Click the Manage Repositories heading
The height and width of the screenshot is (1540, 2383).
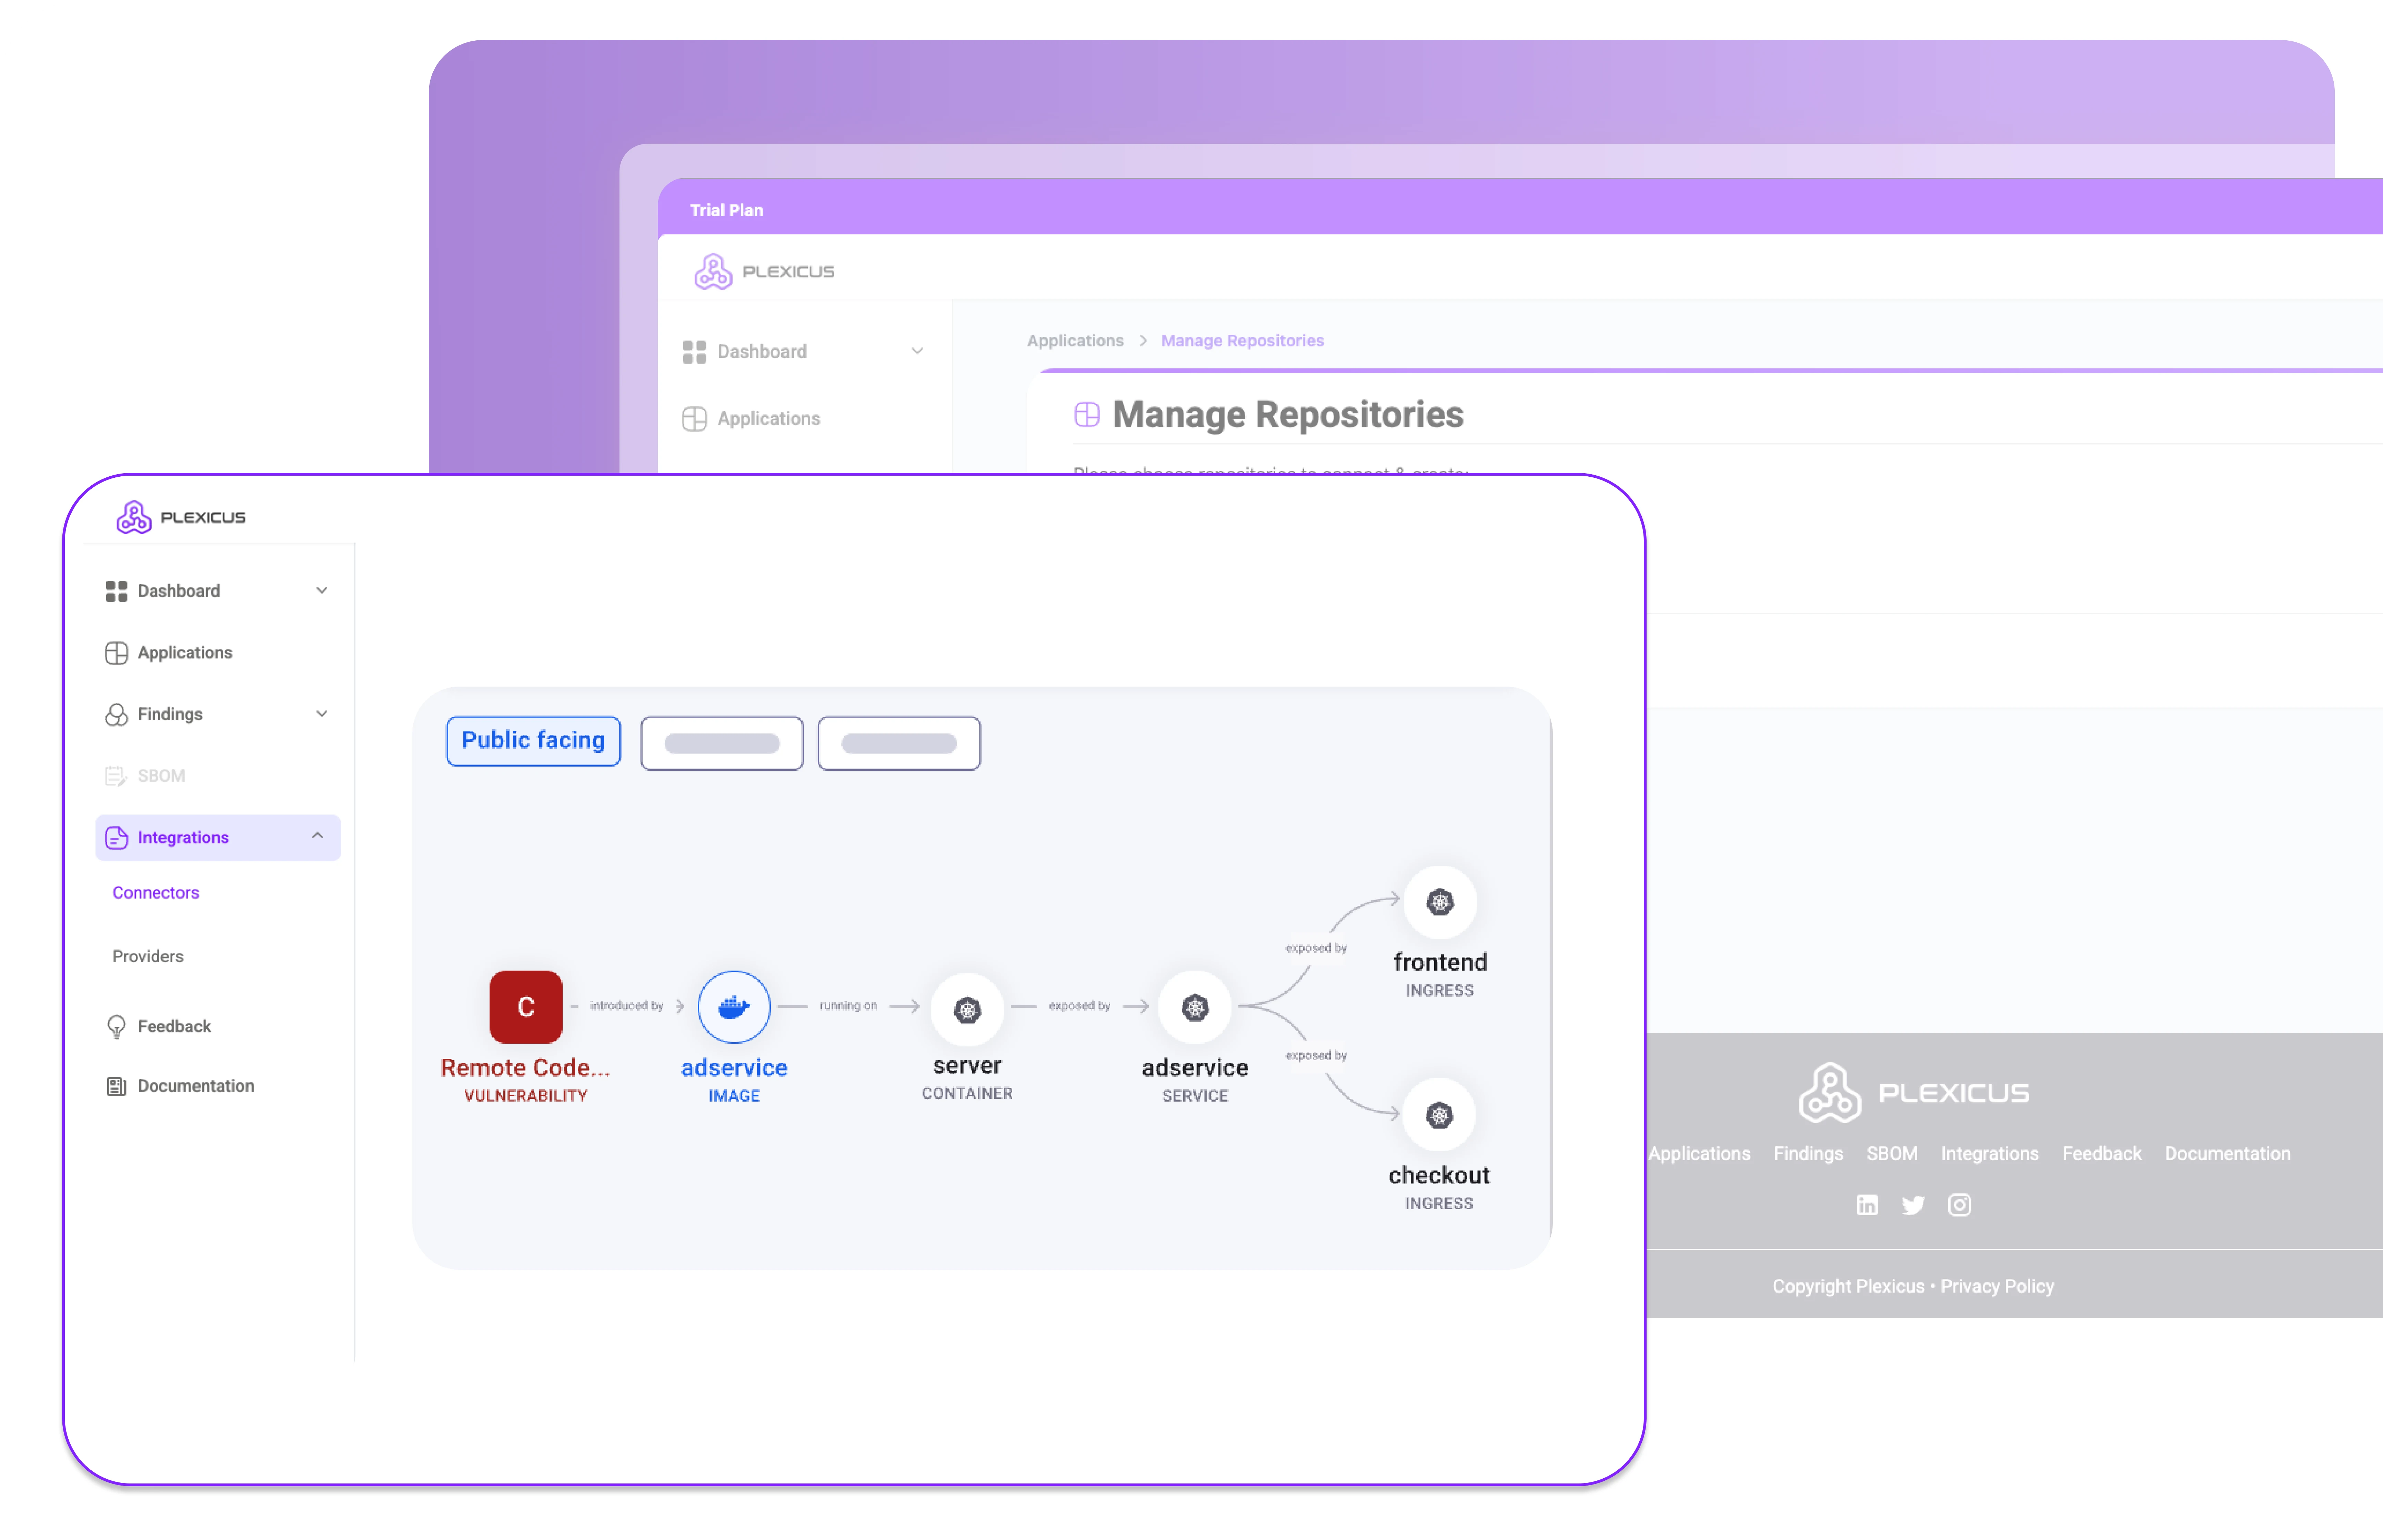(1288, 415)
